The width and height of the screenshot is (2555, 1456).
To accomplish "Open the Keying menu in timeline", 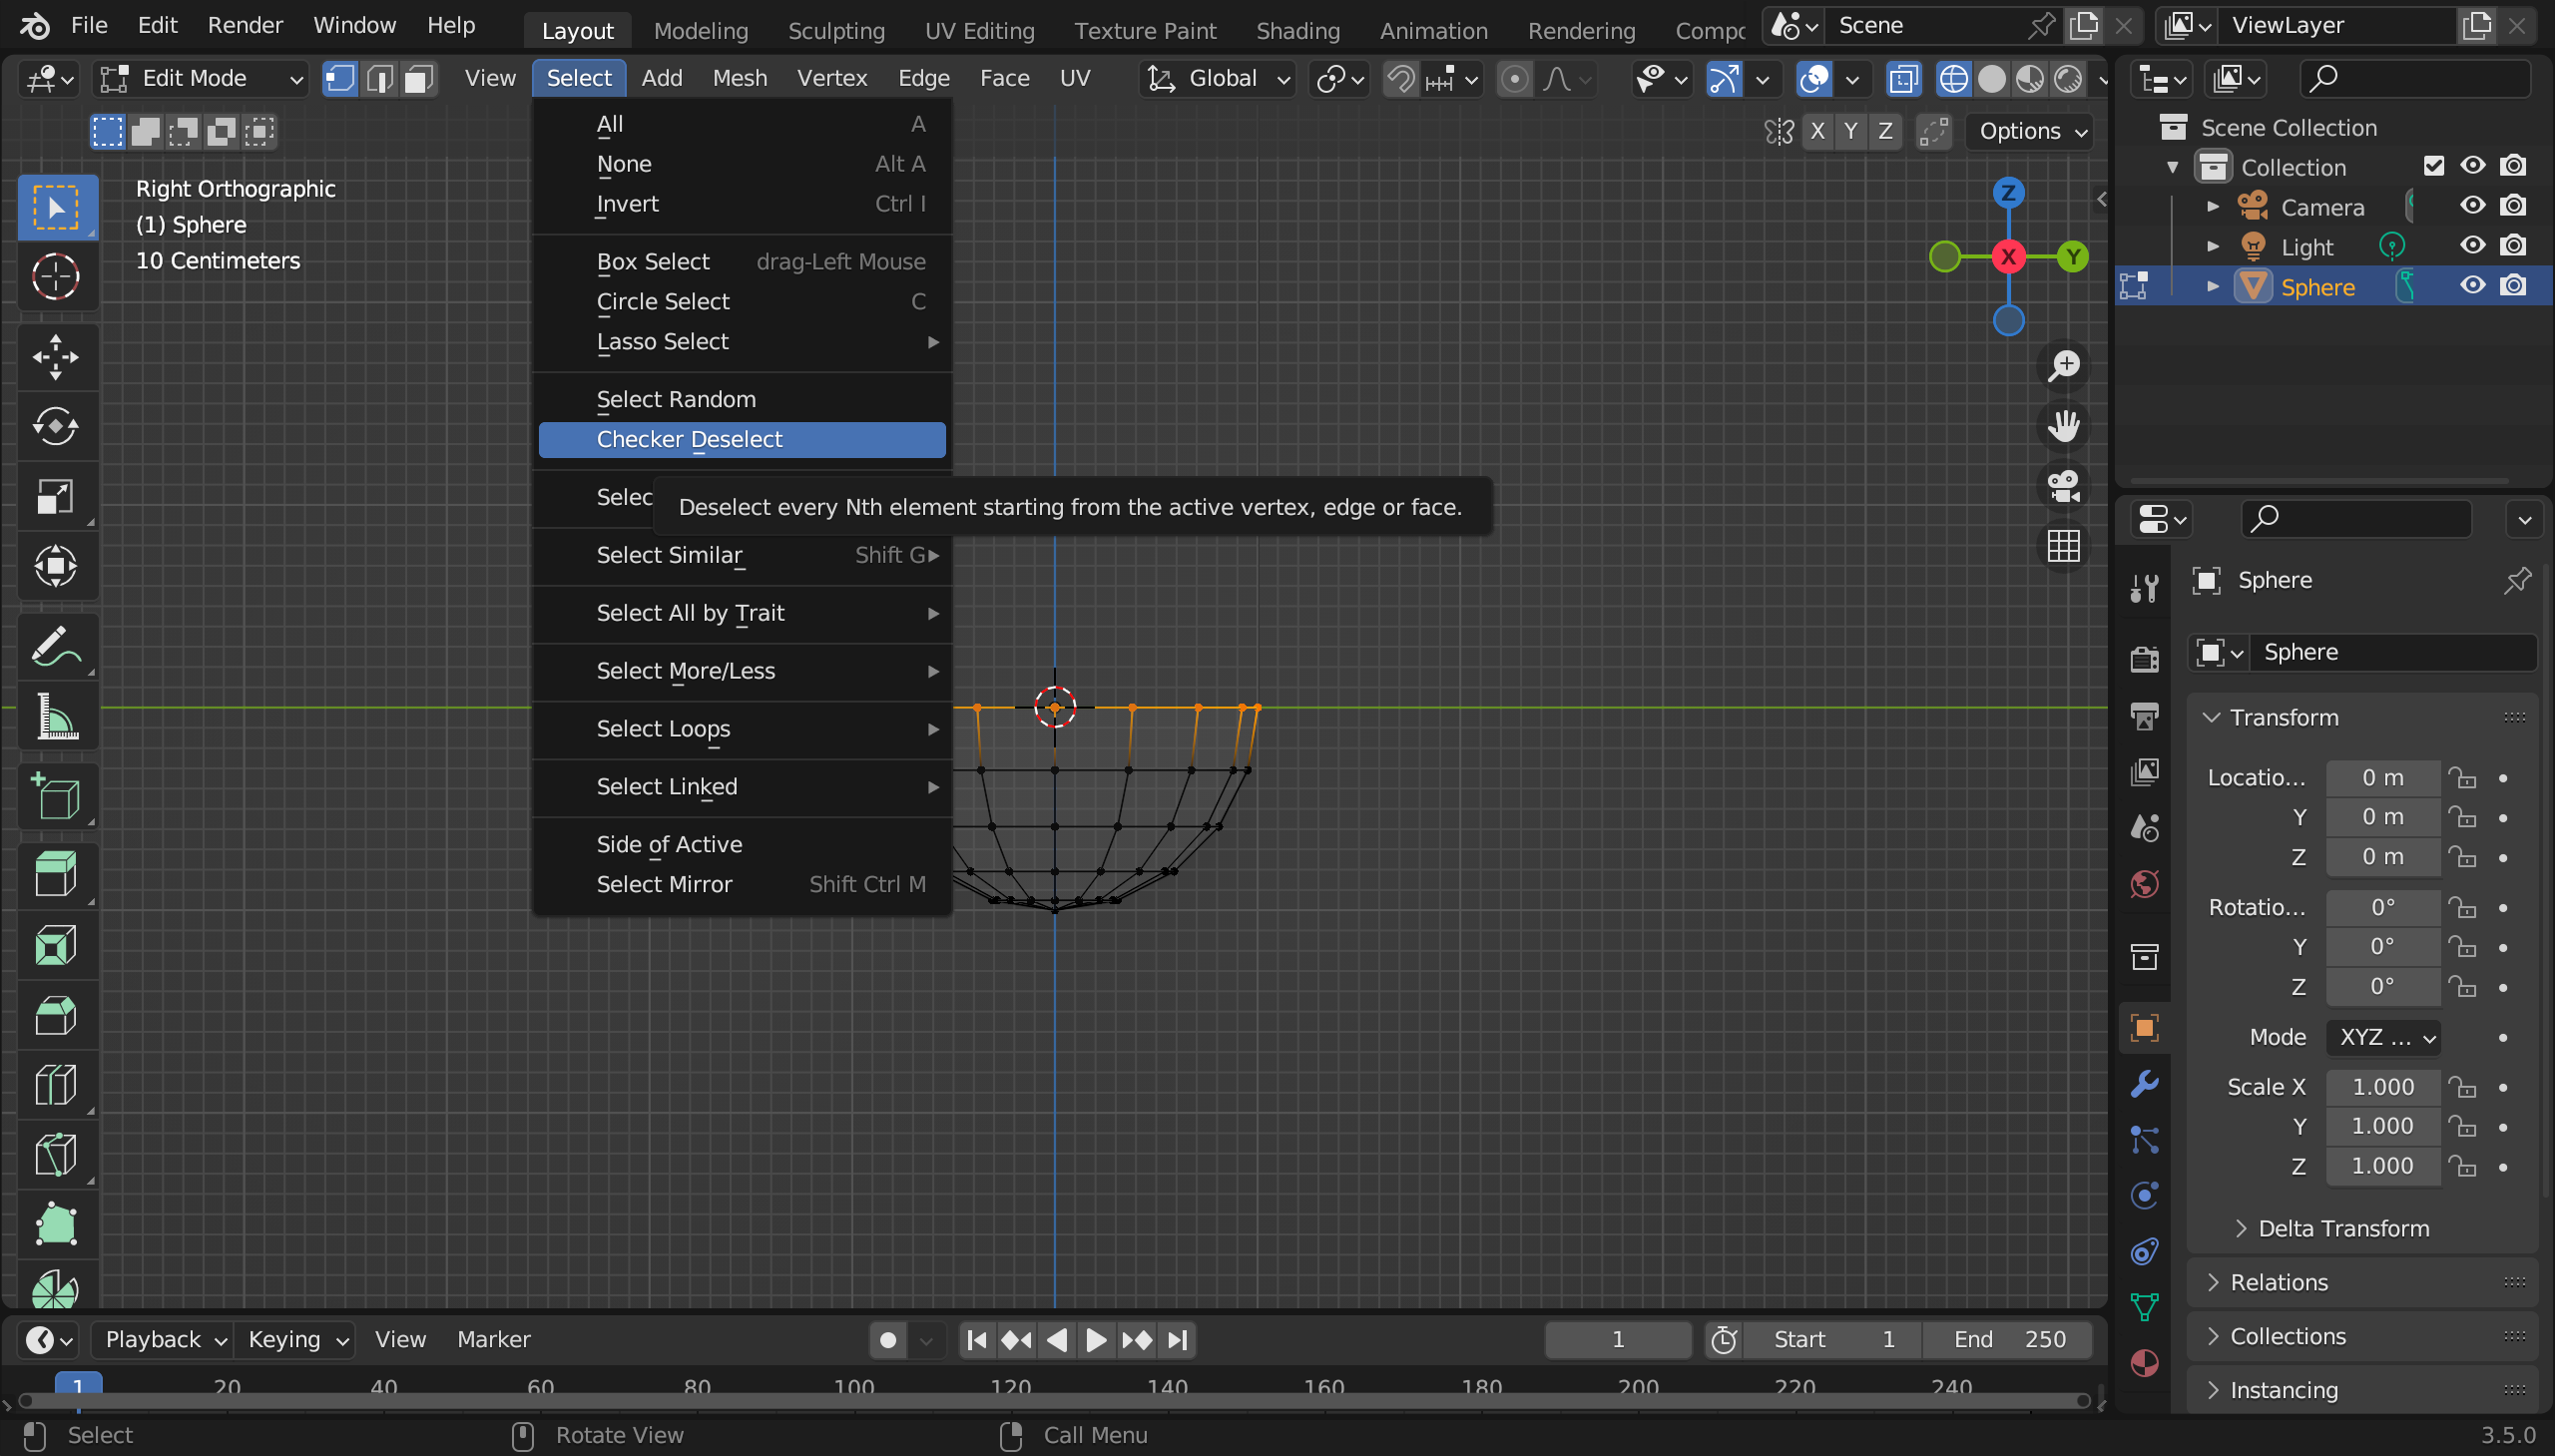I will [x=296, y=1339].
